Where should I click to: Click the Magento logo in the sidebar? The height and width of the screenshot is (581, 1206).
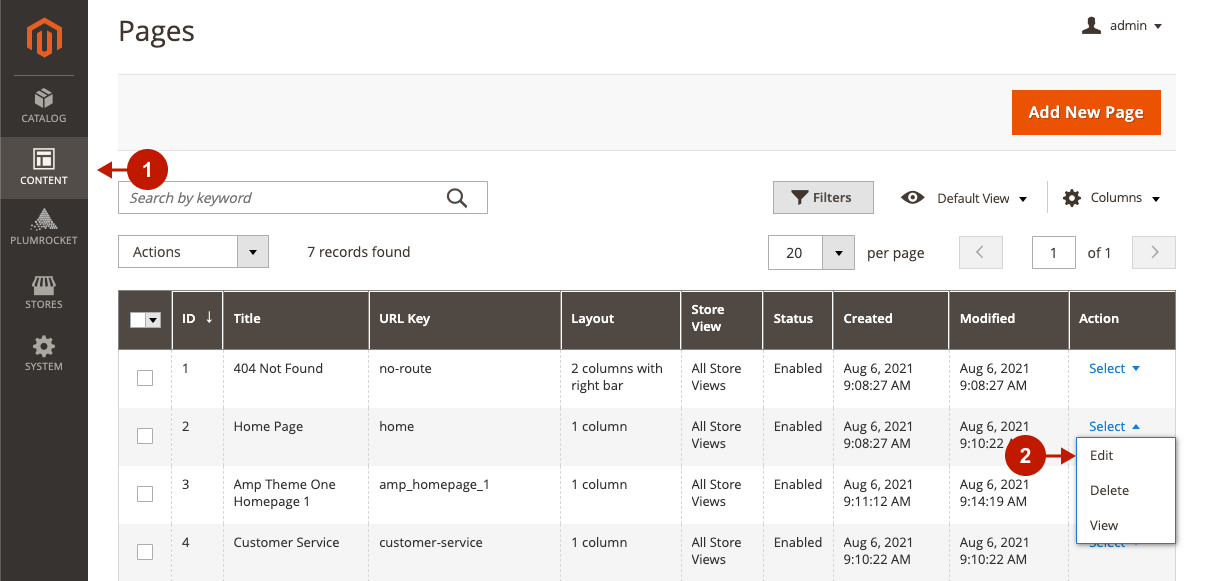tap(43, 38)
